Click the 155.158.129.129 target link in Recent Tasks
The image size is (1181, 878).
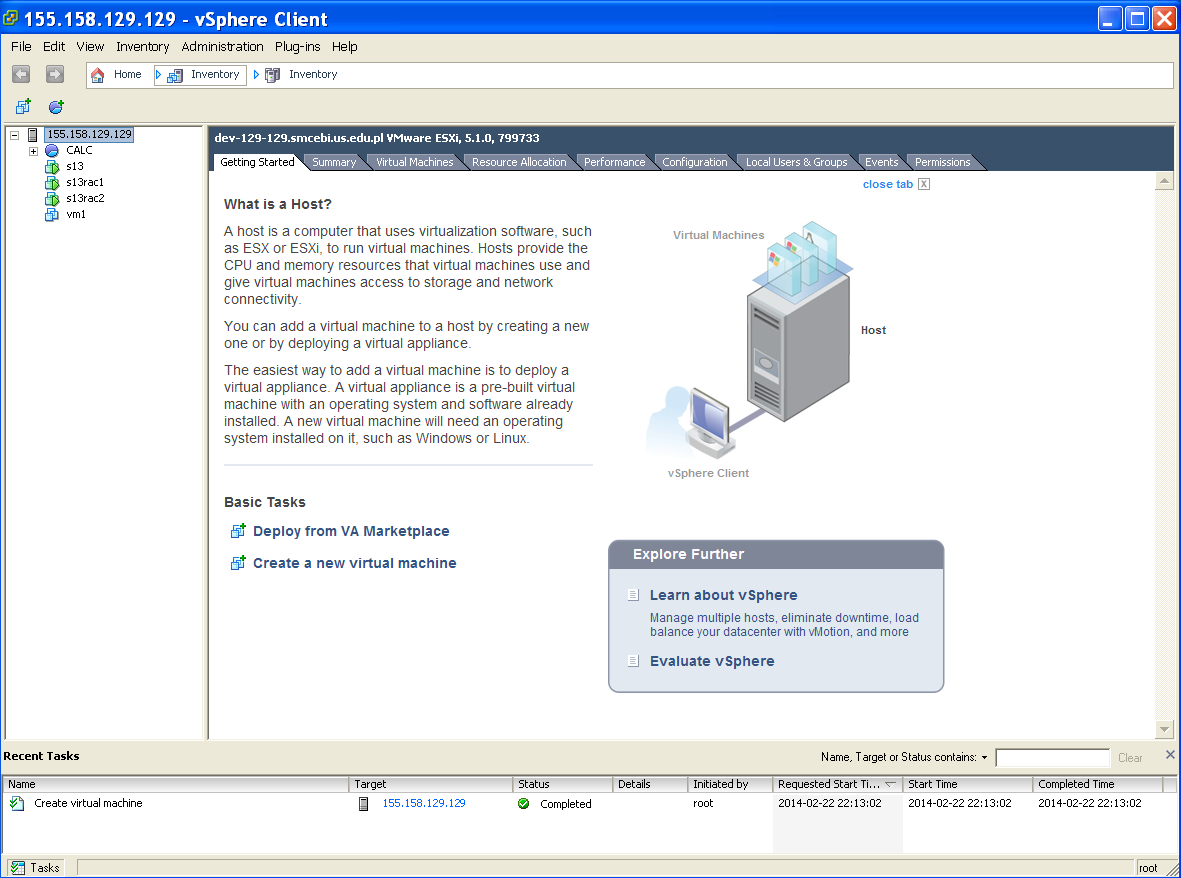424,803
